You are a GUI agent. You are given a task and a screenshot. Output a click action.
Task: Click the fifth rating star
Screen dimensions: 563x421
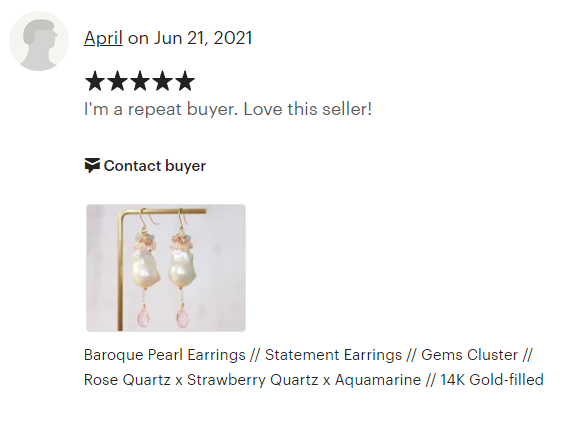(185, 81)
